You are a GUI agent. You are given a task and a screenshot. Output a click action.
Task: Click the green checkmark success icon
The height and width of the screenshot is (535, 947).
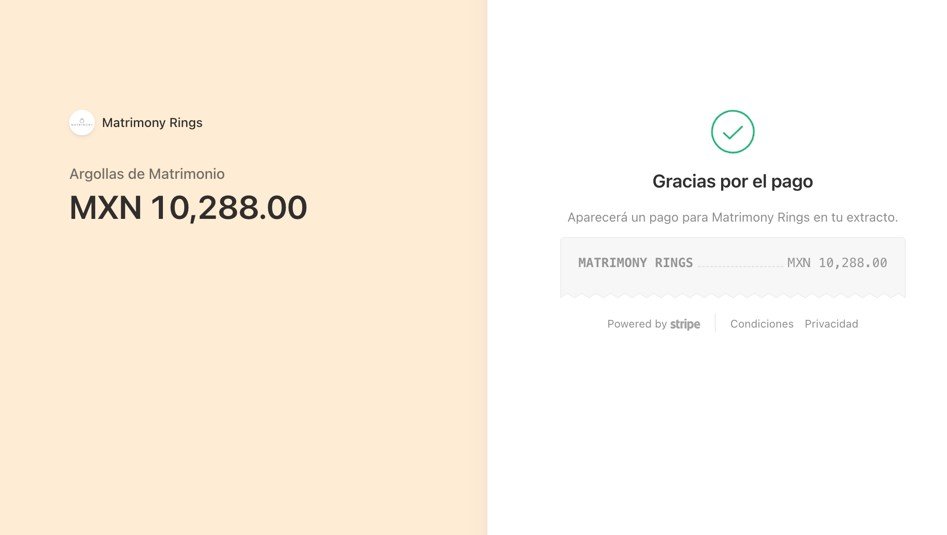[732, 131]
